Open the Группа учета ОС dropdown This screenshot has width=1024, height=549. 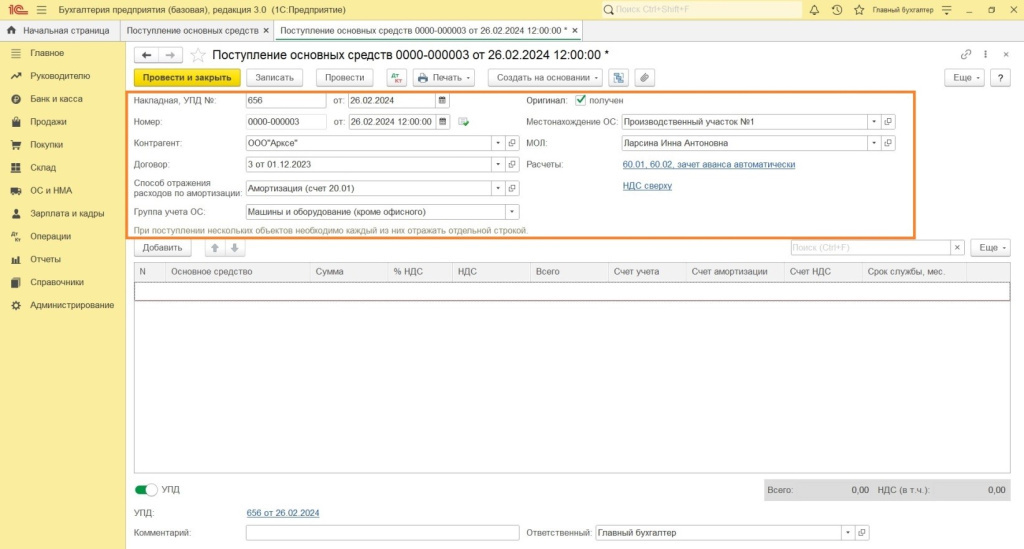click(x=512, y=212)
